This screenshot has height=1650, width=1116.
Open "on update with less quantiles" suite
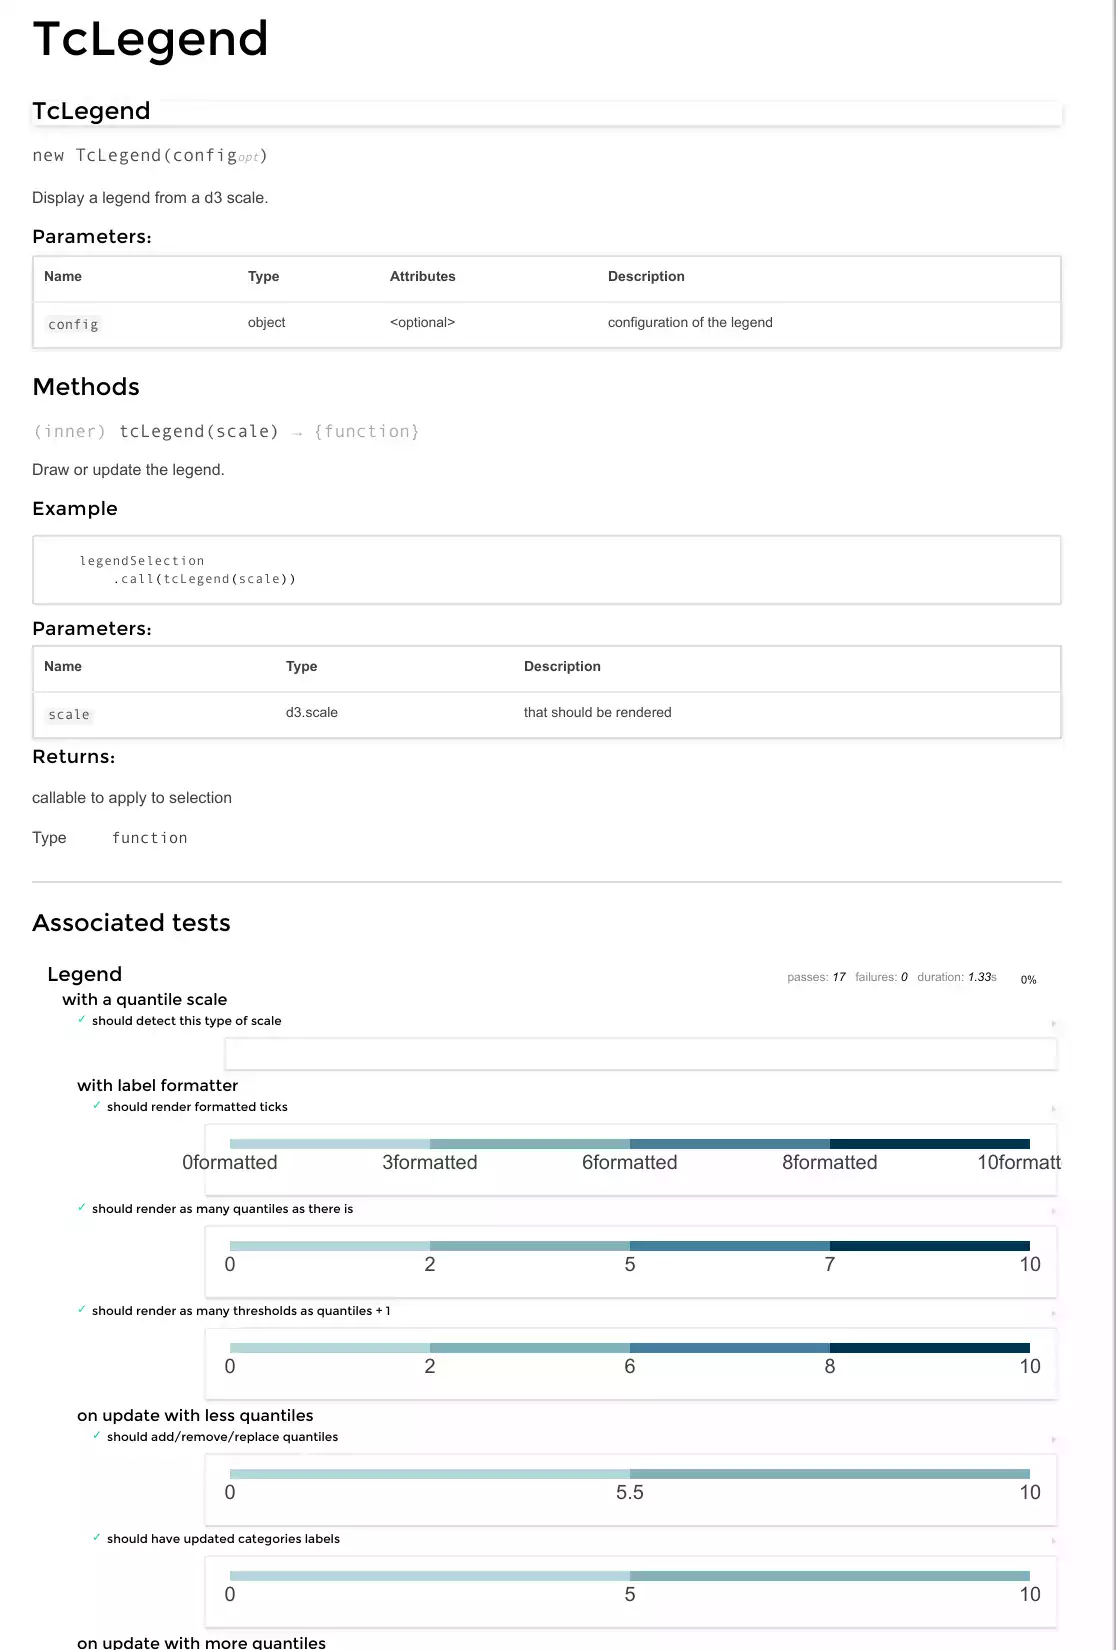pos(195,1415)
